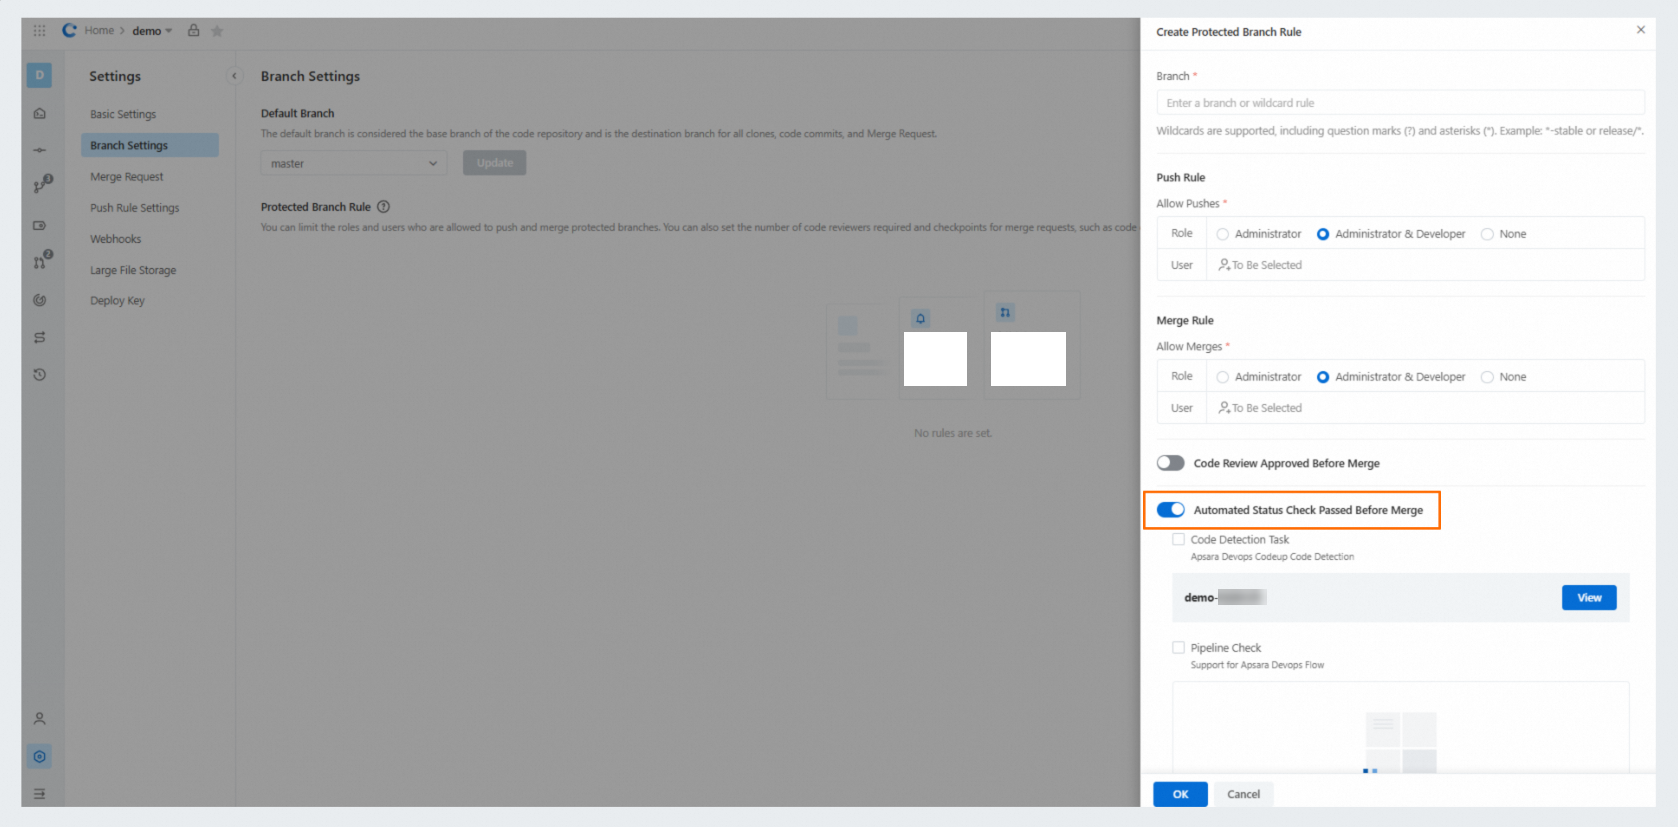The width and height of the screenshot is (1678, 827).
Task: Open the compare arrows sidebar icon
Action: [40, 337]
